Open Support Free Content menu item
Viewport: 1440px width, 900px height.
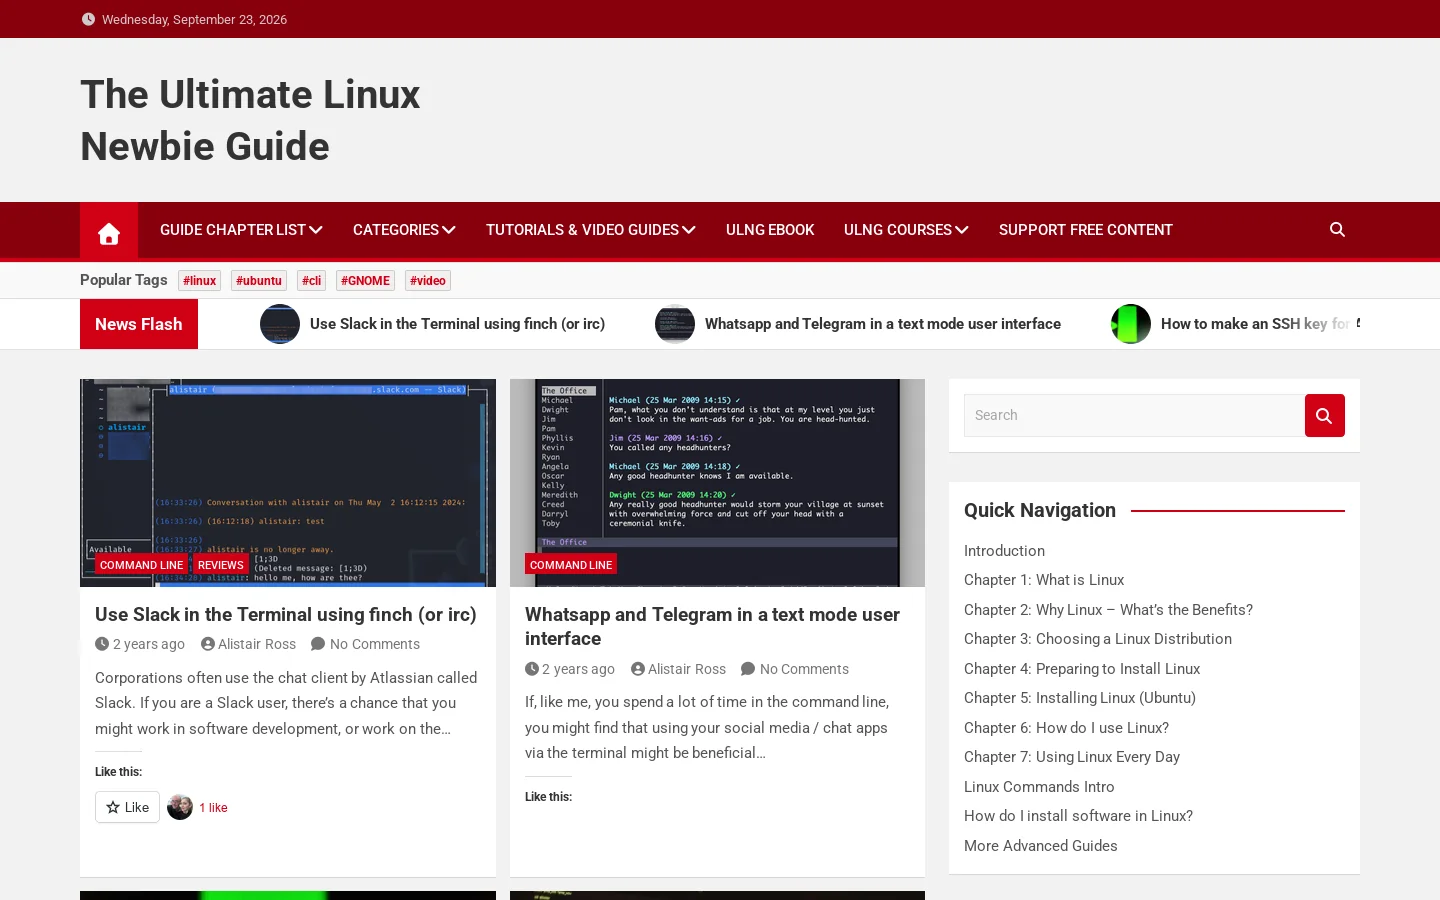coord(1085,230)
